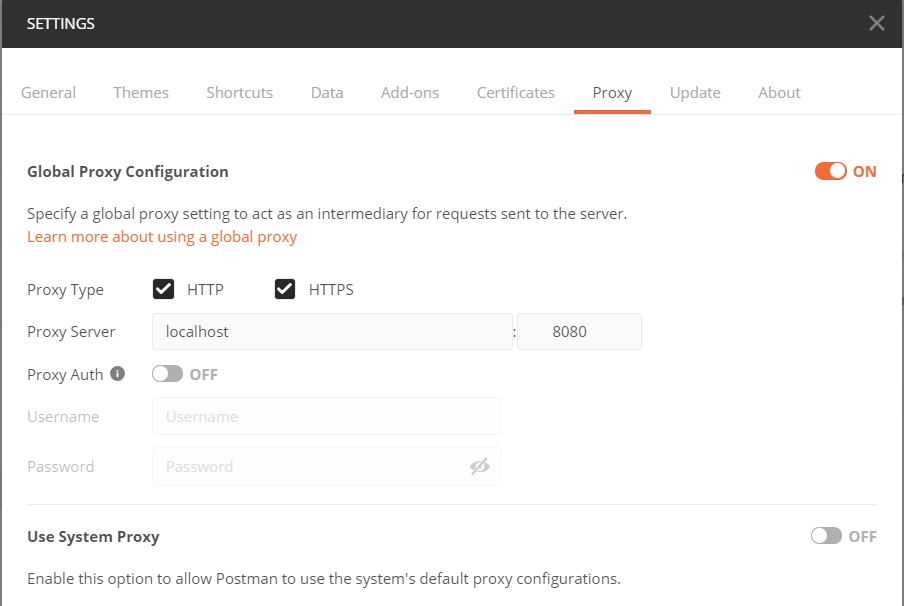
Task: Select the Add-ons tab
Action: coord(409,92)
